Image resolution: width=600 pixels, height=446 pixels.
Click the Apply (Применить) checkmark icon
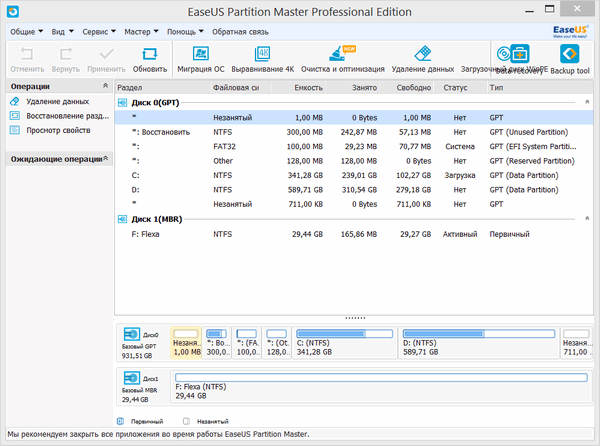coord(106,54)
